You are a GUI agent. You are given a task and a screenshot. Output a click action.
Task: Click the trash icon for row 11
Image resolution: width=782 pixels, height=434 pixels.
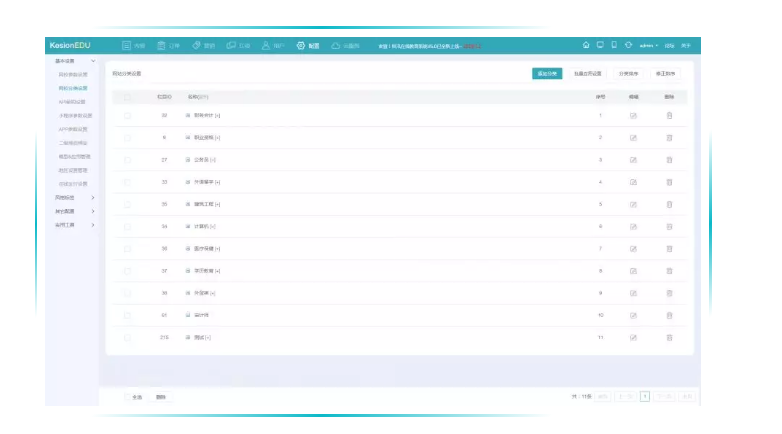669,337
